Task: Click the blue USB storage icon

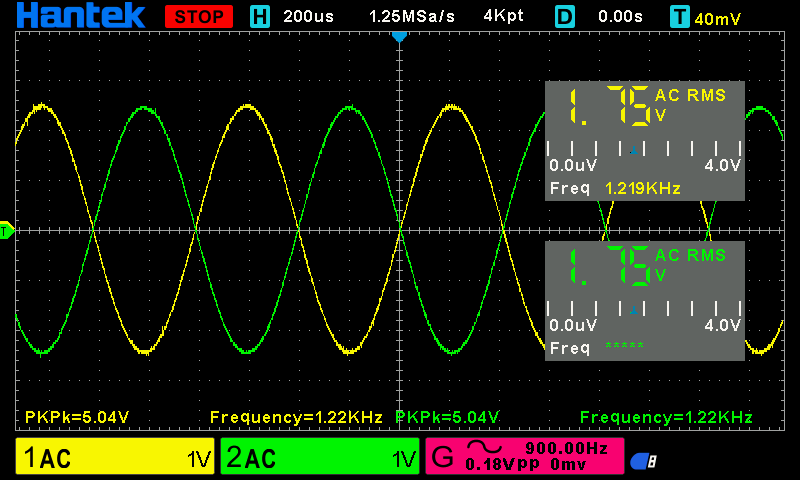Action: (x=643, y=461)
